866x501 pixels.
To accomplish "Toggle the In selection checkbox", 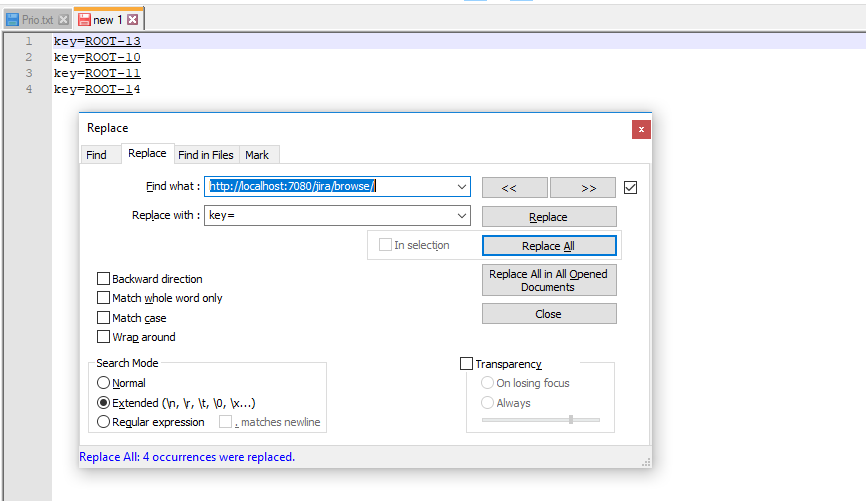I will [x=386, y=245].
